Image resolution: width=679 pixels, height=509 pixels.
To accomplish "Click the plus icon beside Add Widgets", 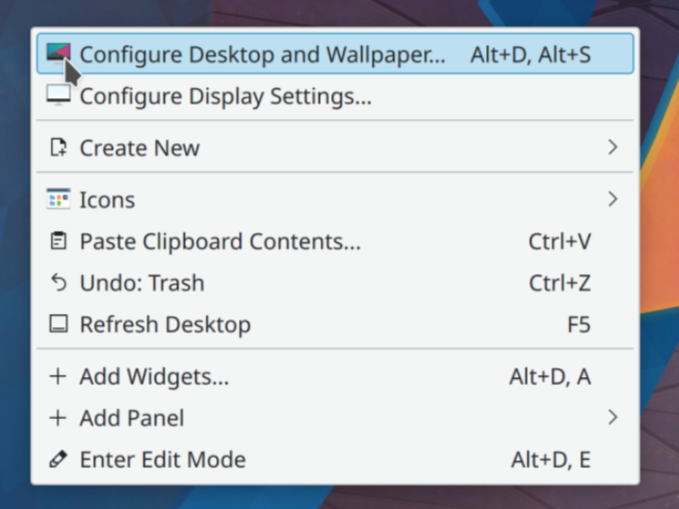I will pos(59,377).
